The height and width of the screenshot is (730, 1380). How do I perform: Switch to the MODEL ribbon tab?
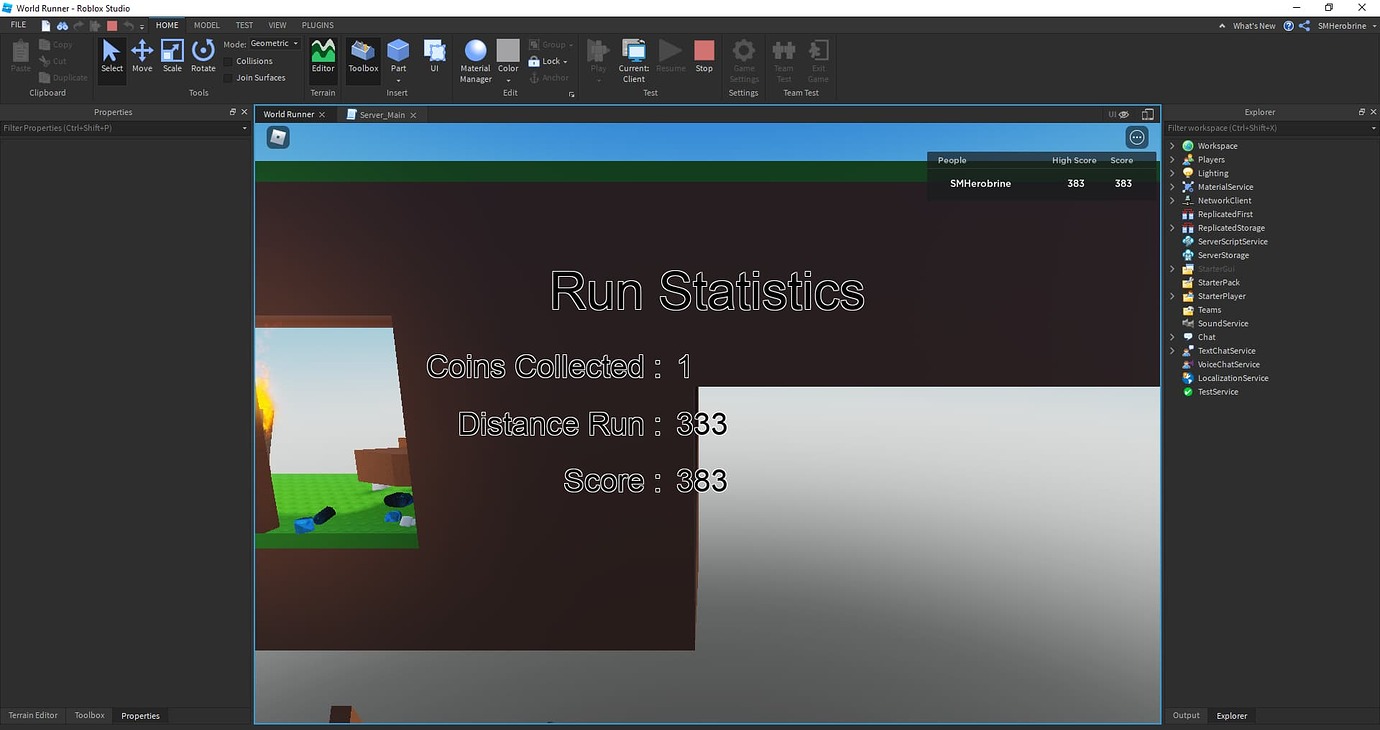point(206,24)
